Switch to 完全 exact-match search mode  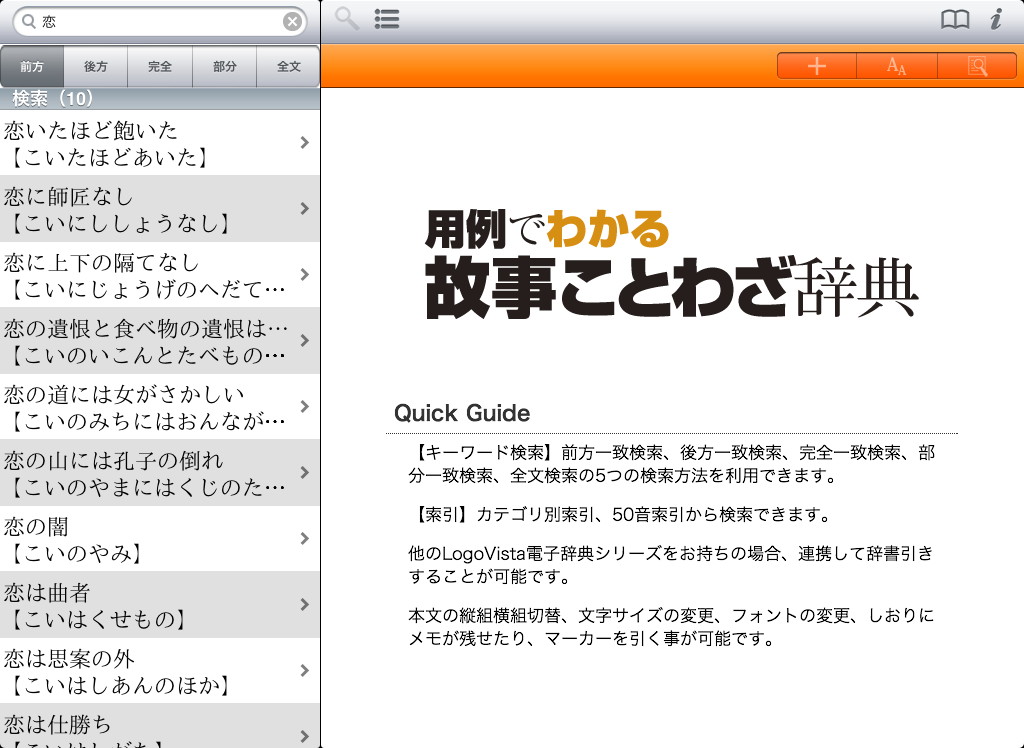[x=160, y=67]
